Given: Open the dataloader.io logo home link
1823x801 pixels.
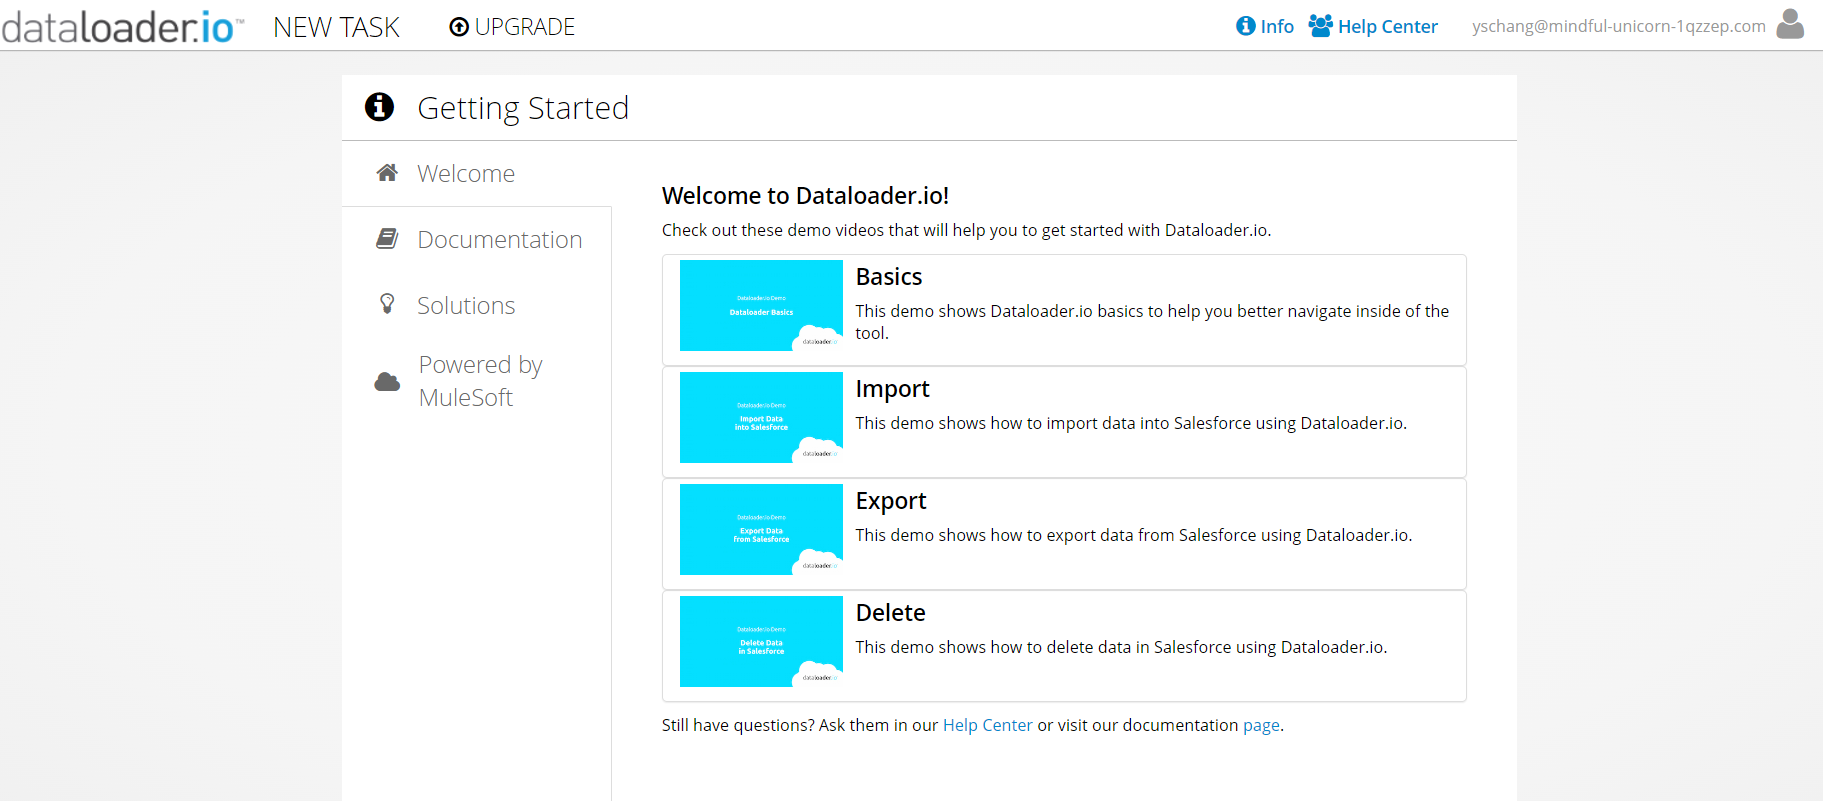Looking at the screenshot, I should click(x=122, y=27).
